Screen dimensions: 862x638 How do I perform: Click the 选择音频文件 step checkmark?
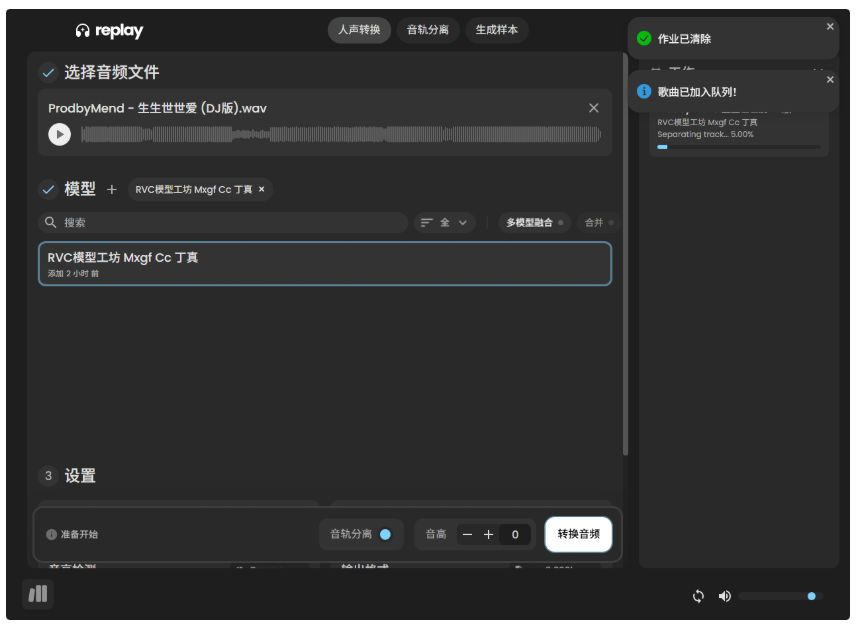point(48,73)
